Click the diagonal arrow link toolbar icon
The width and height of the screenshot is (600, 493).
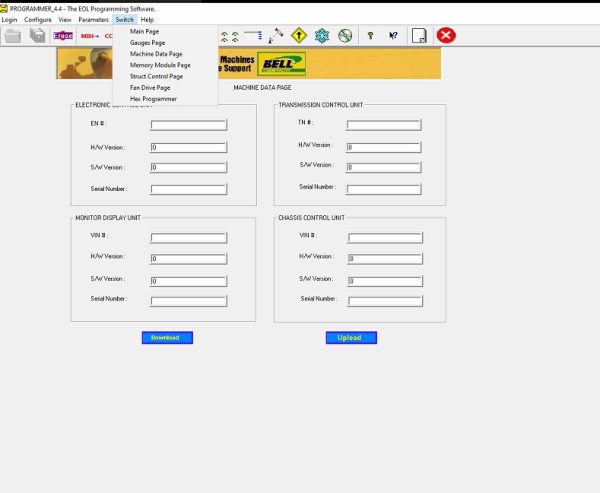(276, 36)
